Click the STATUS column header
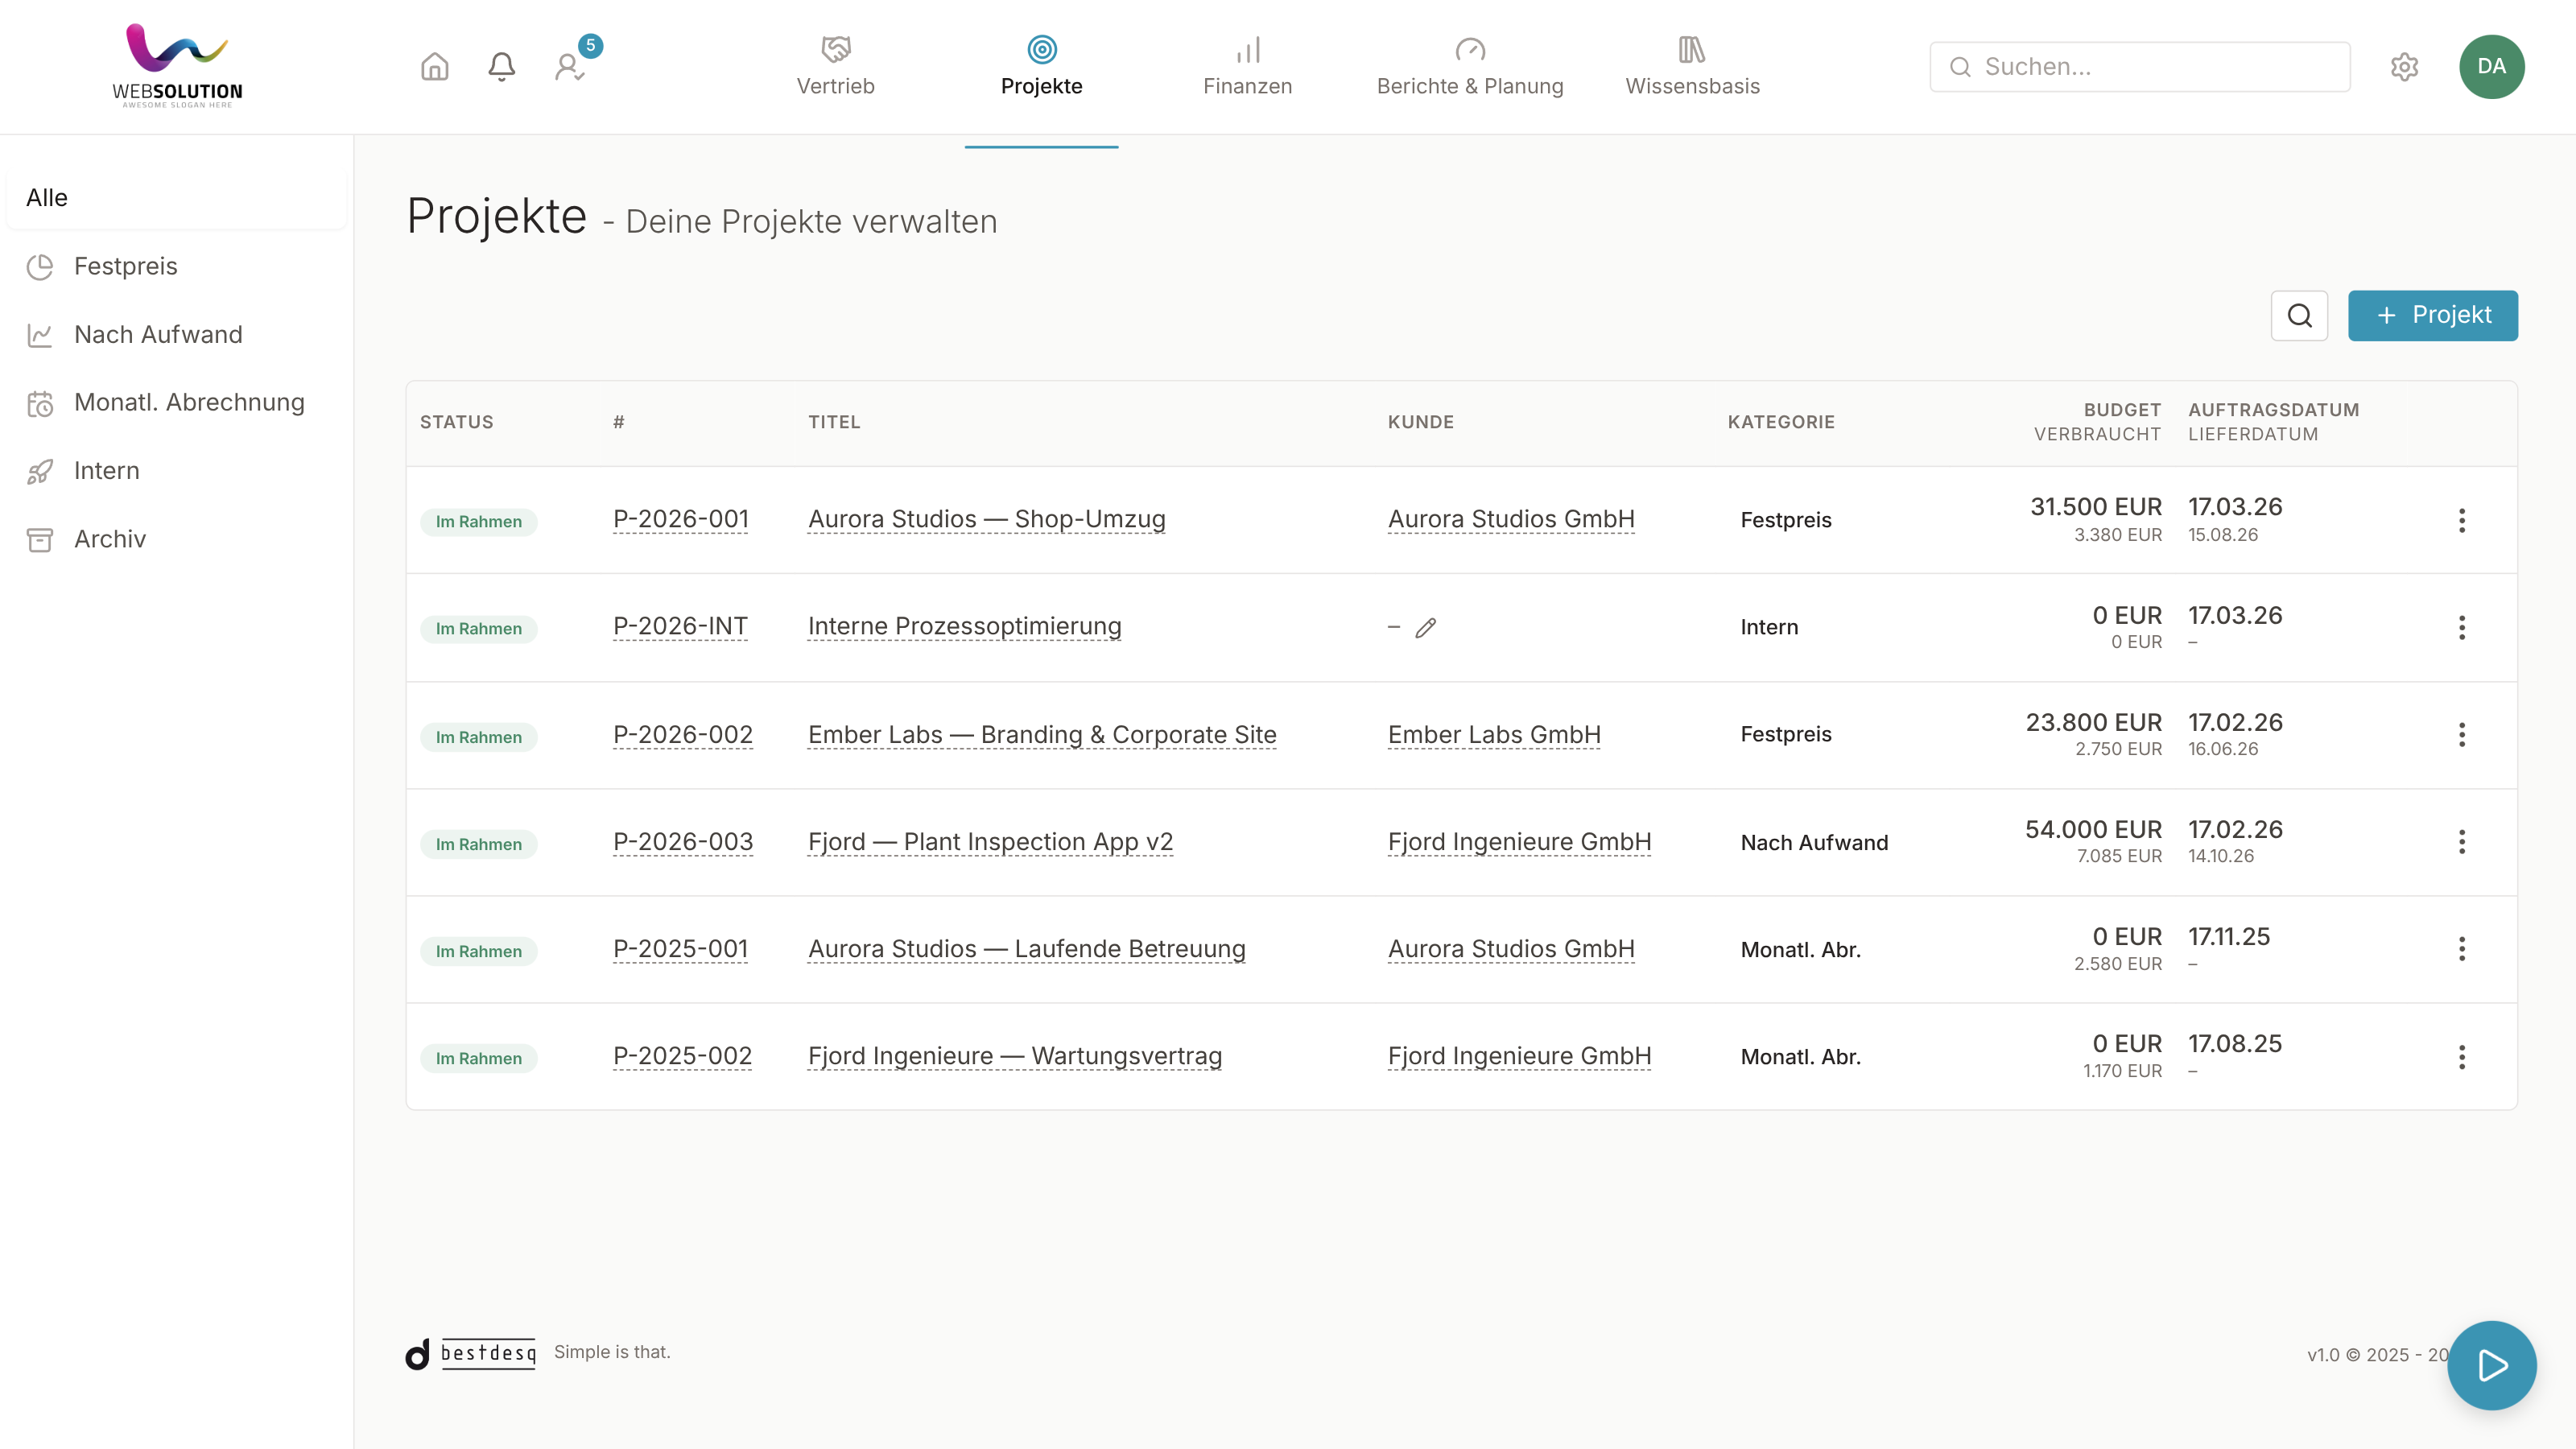The image size is (2576, 1449). [456, 422]
